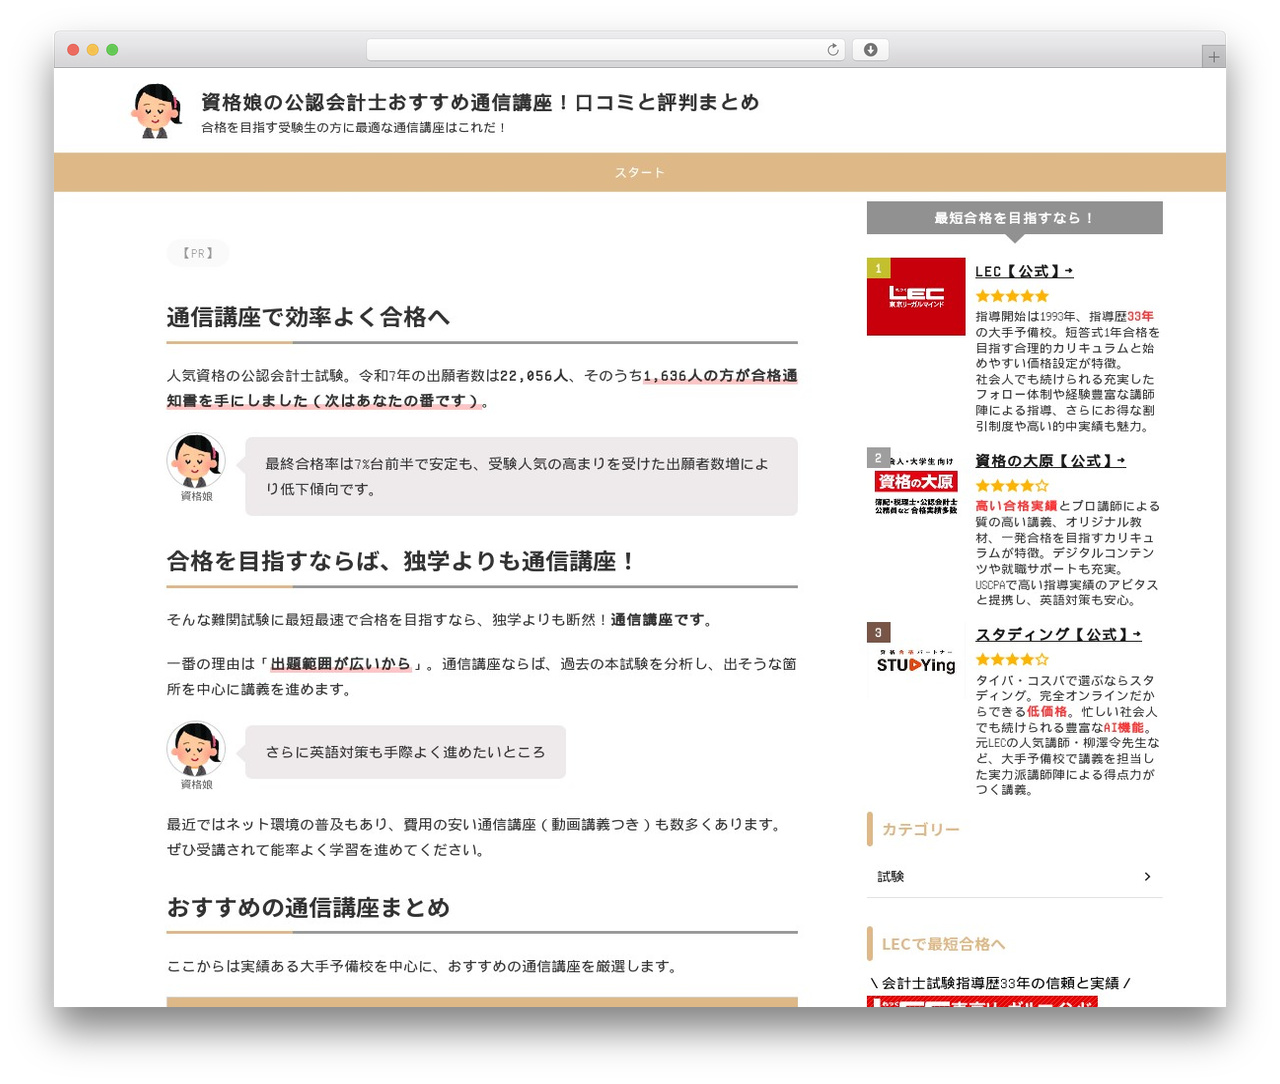This screenshot has height=1084, width=1280.
Task: Click the speech bubble さらに英語対策も手際よく進めたいところ
Action: pyautogui.click(x=405, y=752)
